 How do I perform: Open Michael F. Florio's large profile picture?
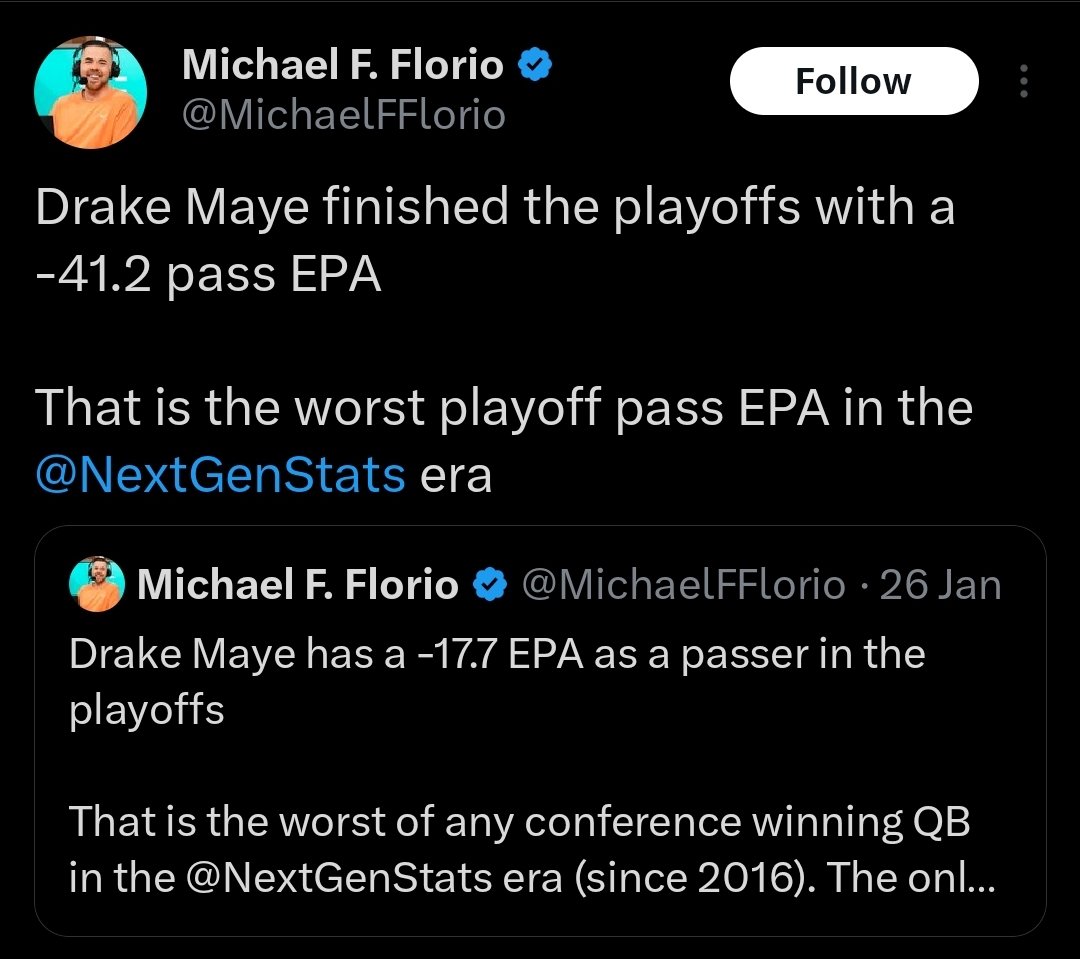(x=91, y=92)
